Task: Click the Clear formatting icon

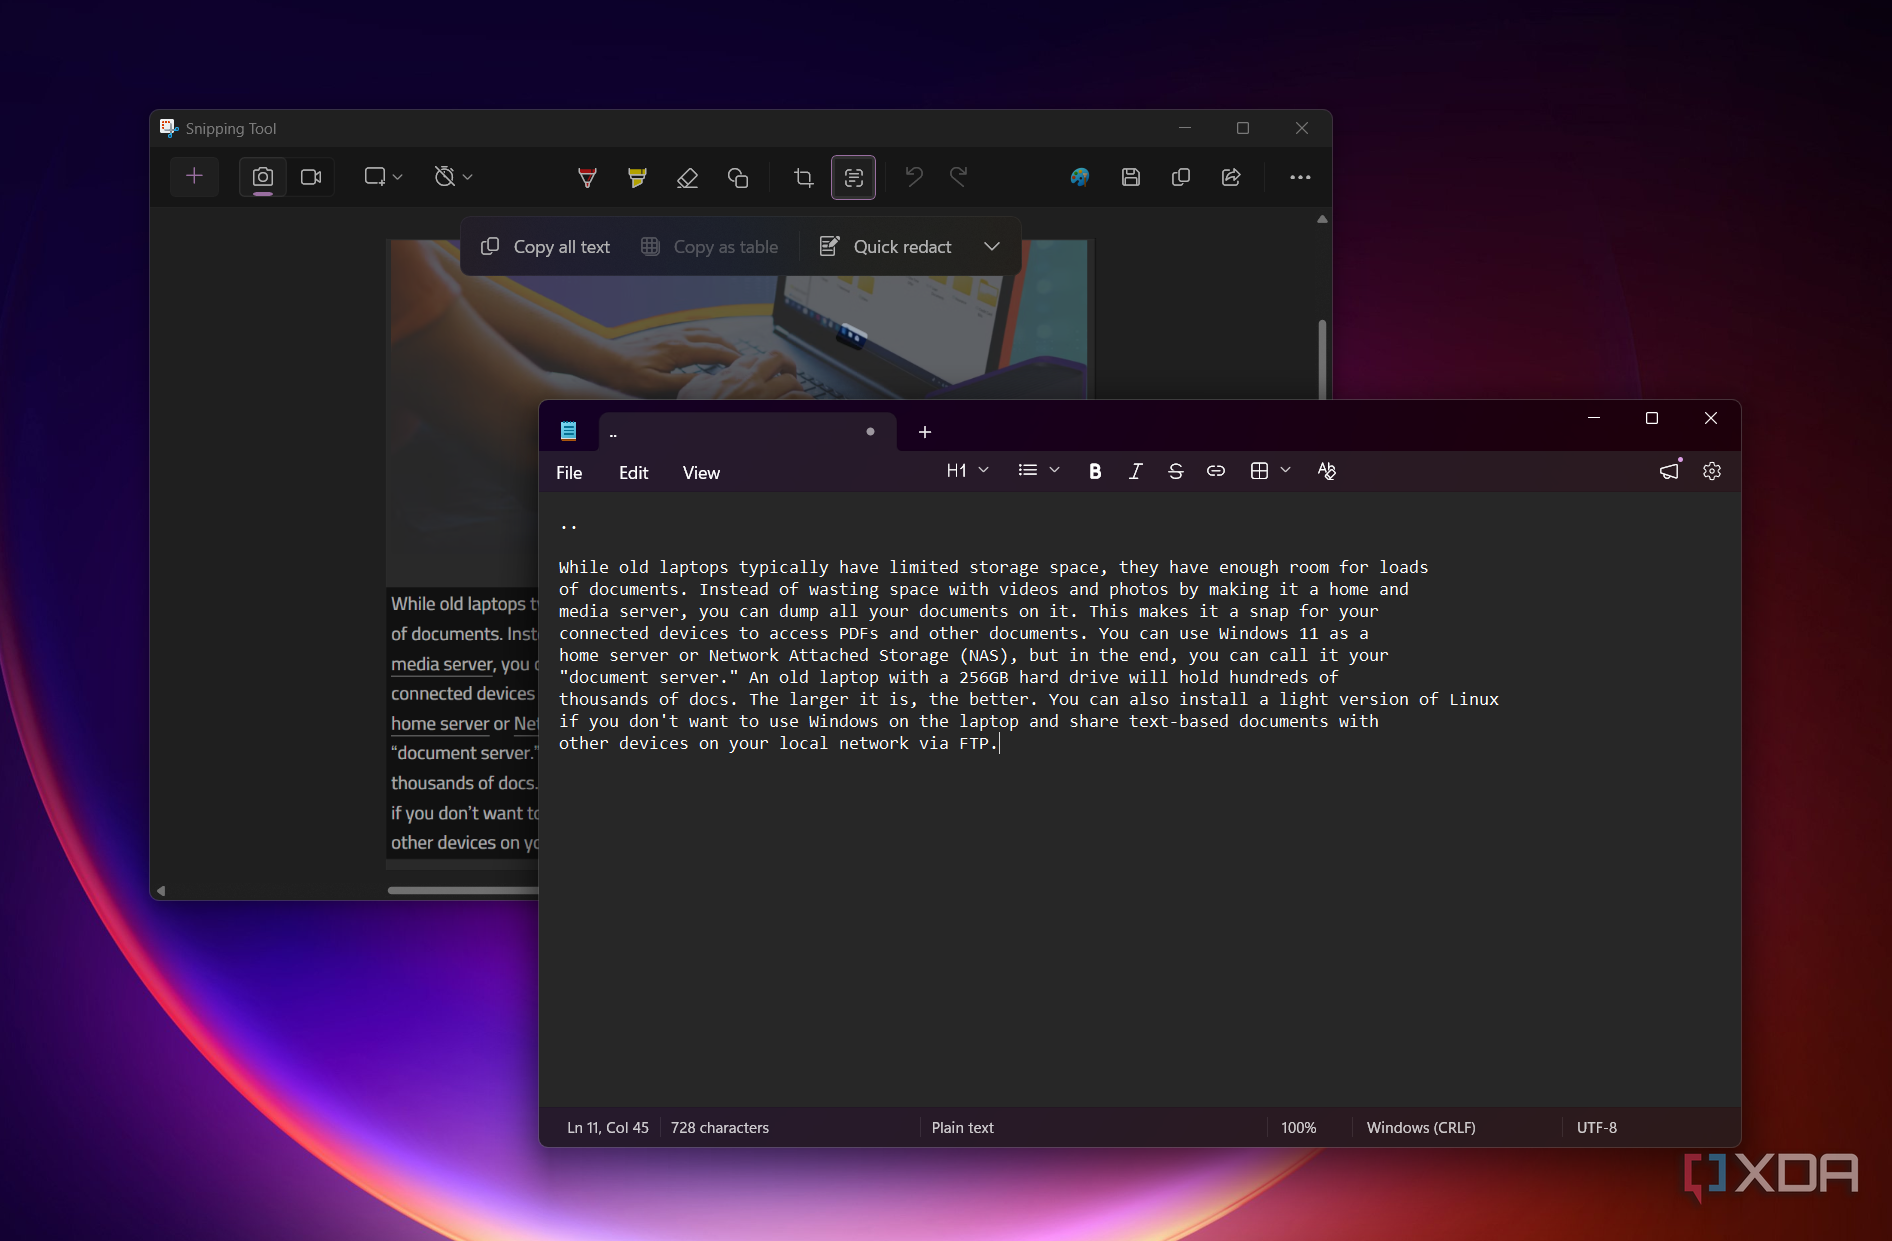Action: (1327, 471)
